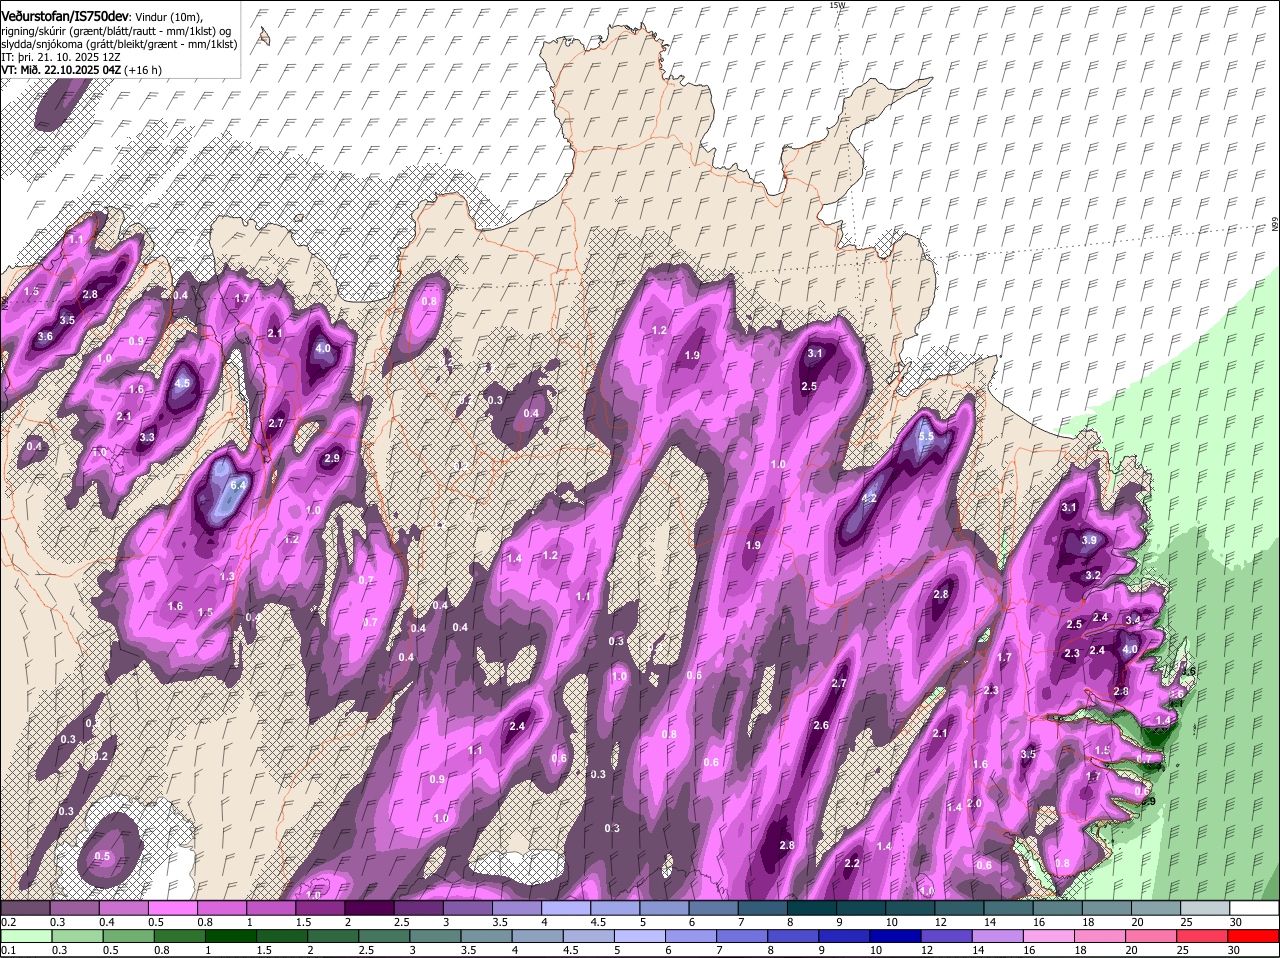This screenshot has width=1280, height=958.
Task: Select the 4.2 precipitation value label
Action: 869,499
